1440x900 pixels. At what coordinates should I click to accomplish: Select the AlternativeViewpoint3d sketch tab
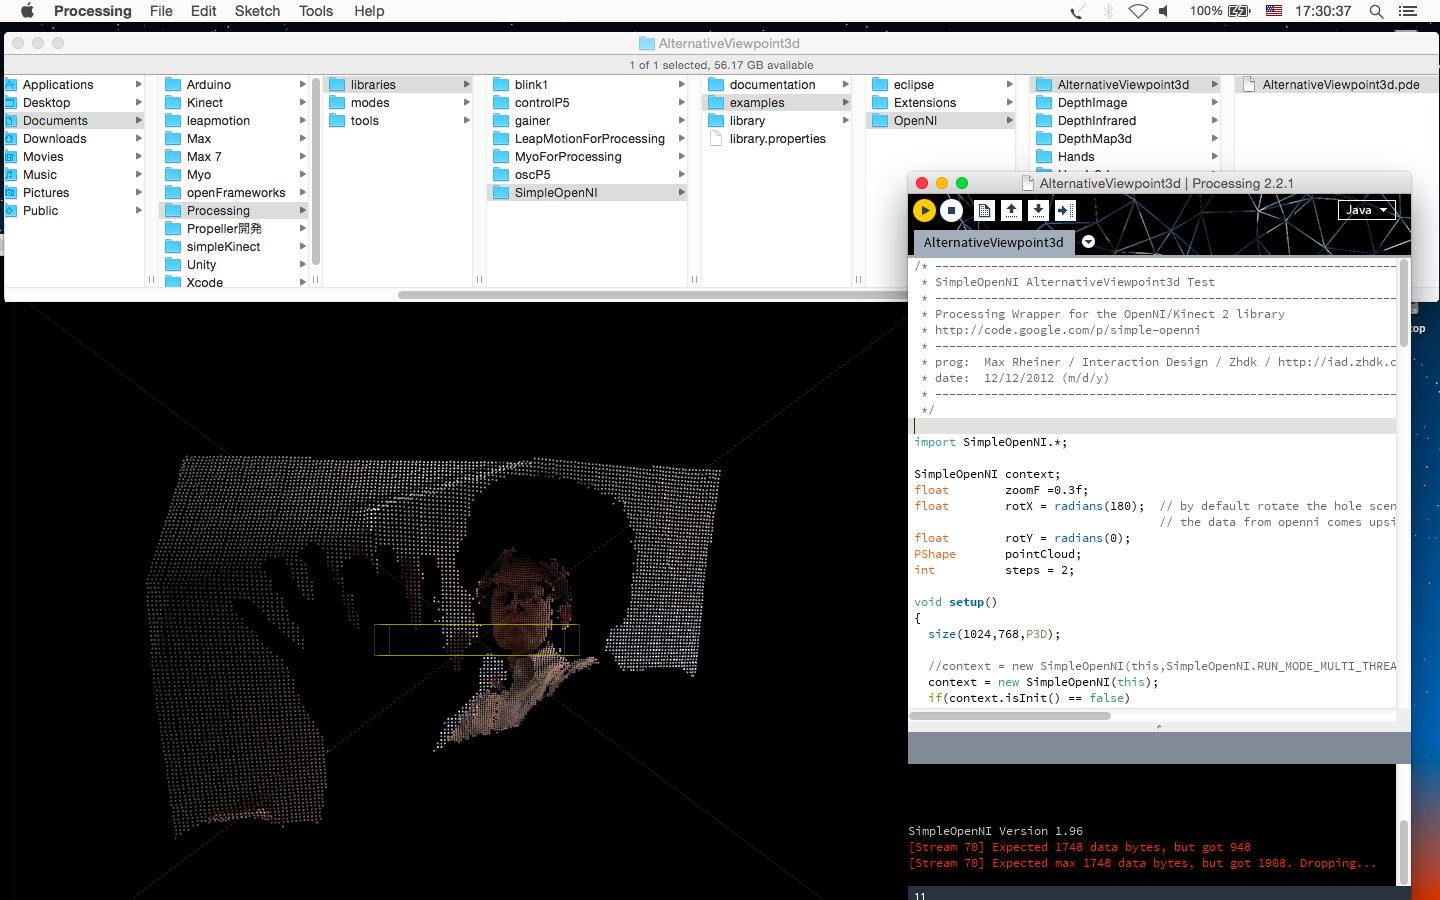(993, 242)
